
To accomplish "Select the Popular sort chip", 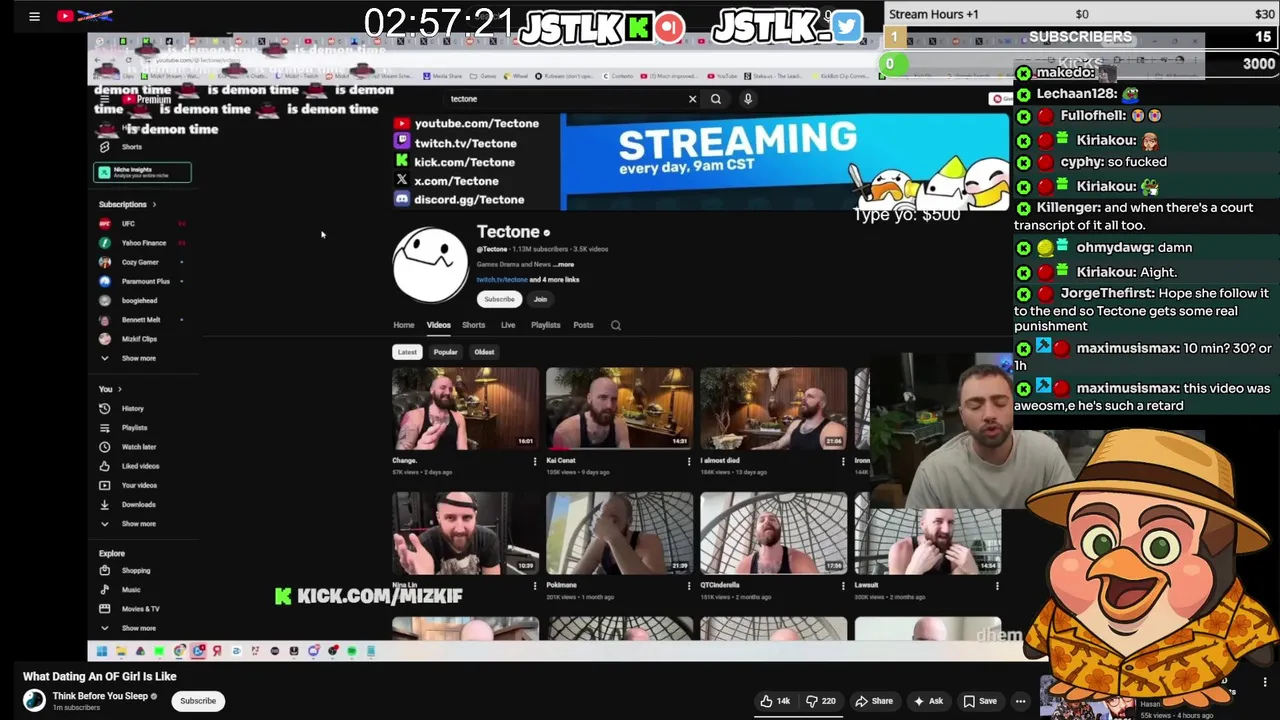I will (x=445, y=352).
